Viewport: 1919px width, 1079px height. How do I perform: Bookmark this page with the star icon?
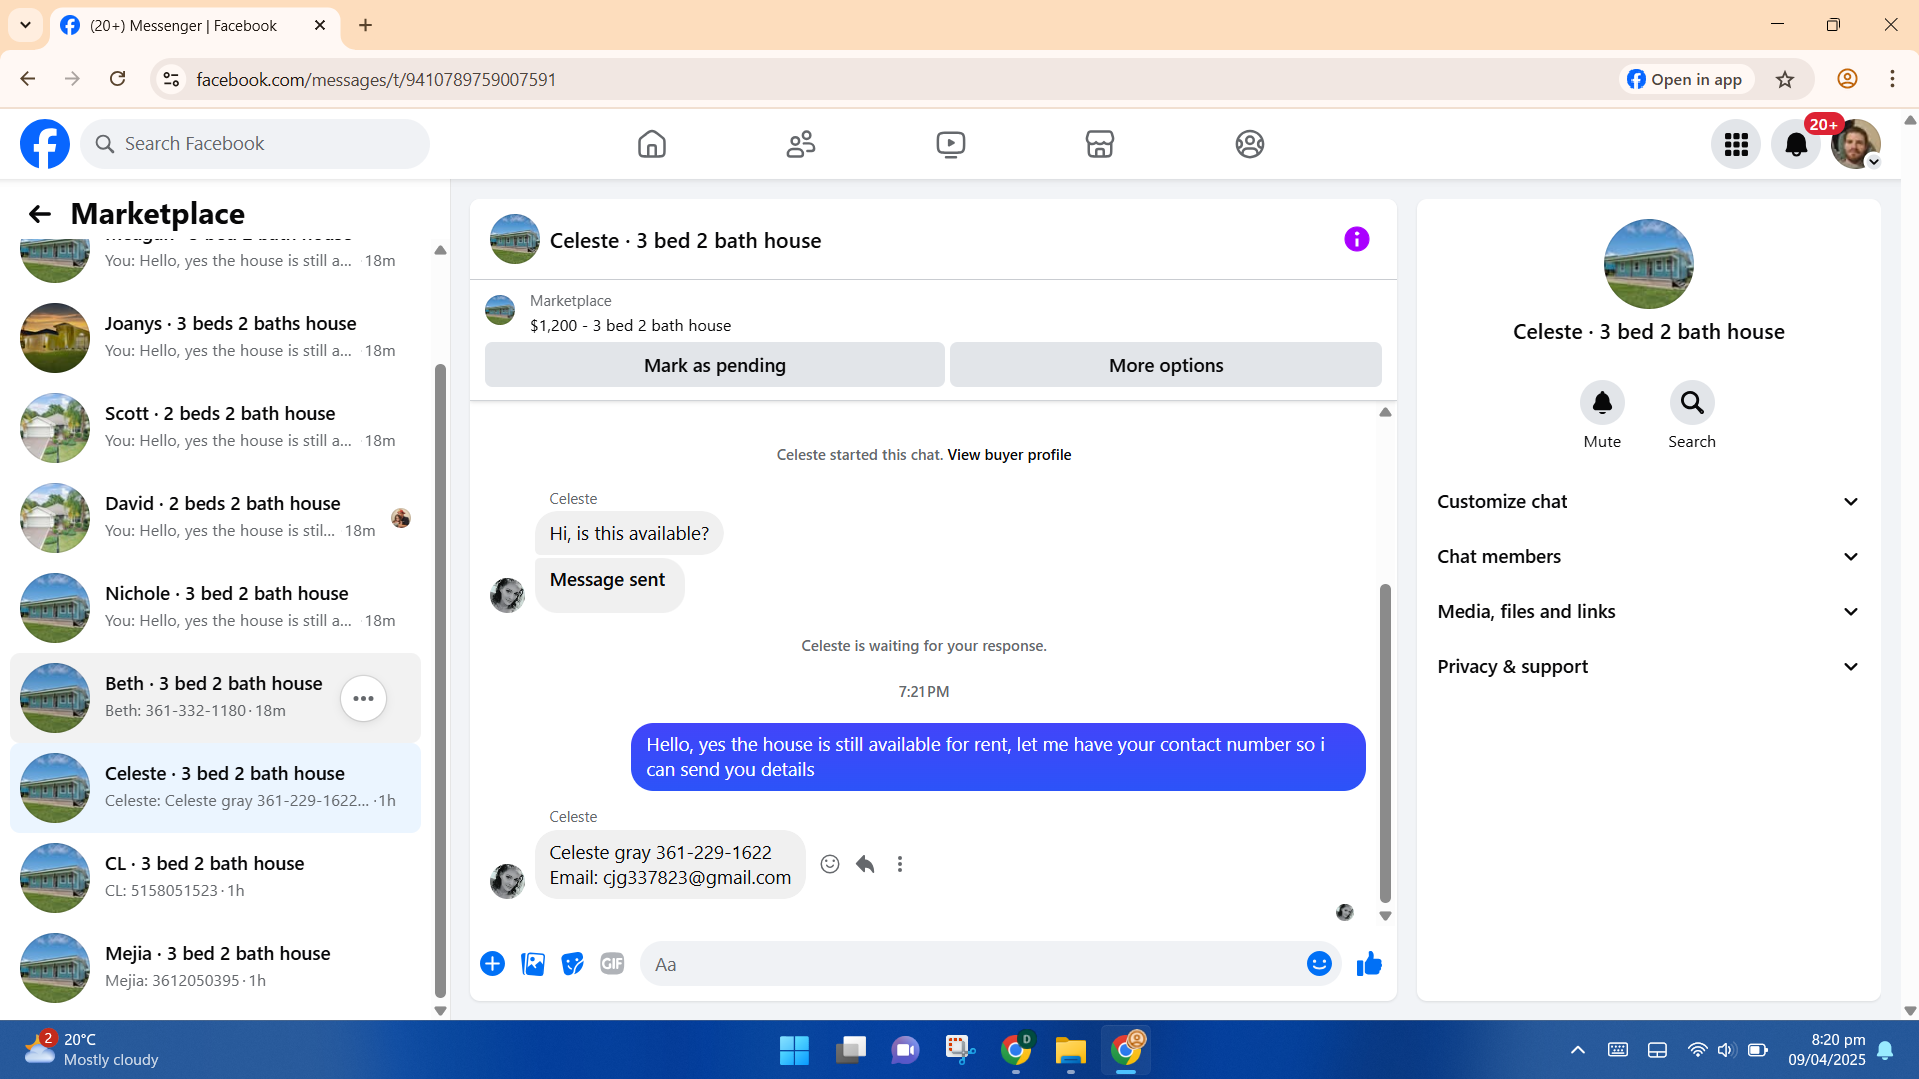[1785, 80]
